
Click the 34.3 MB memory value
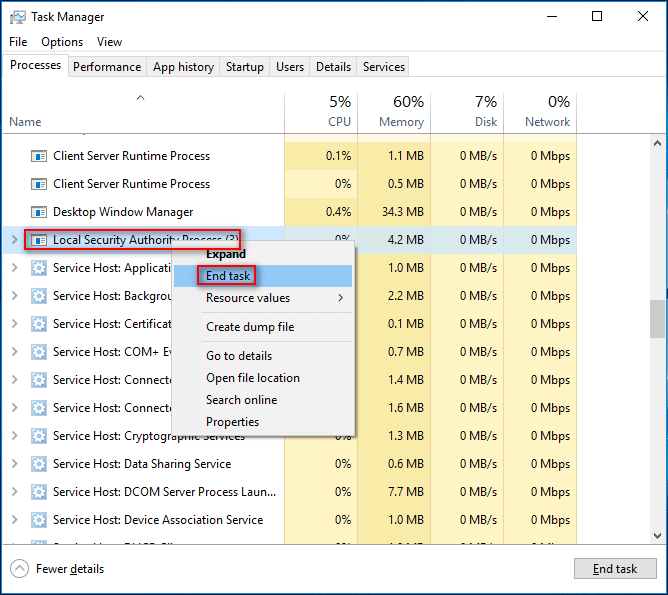(403, 212)
